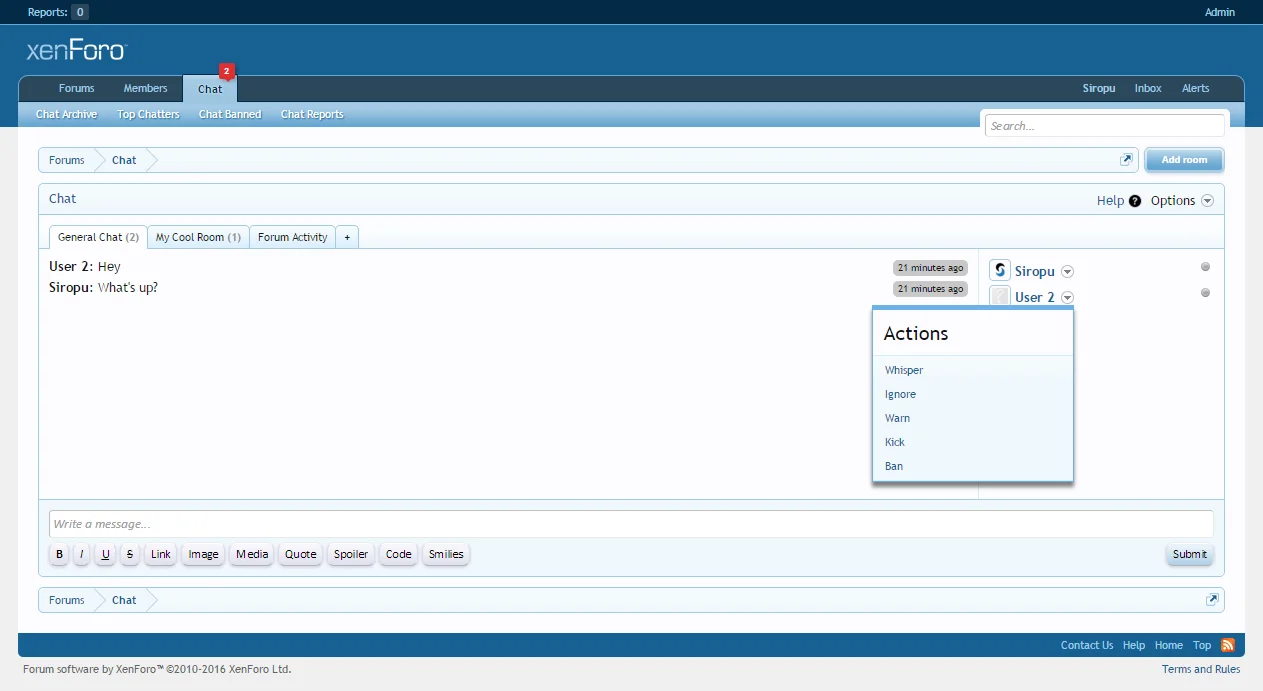Click the Add room button

click(x=1184, y=160)
